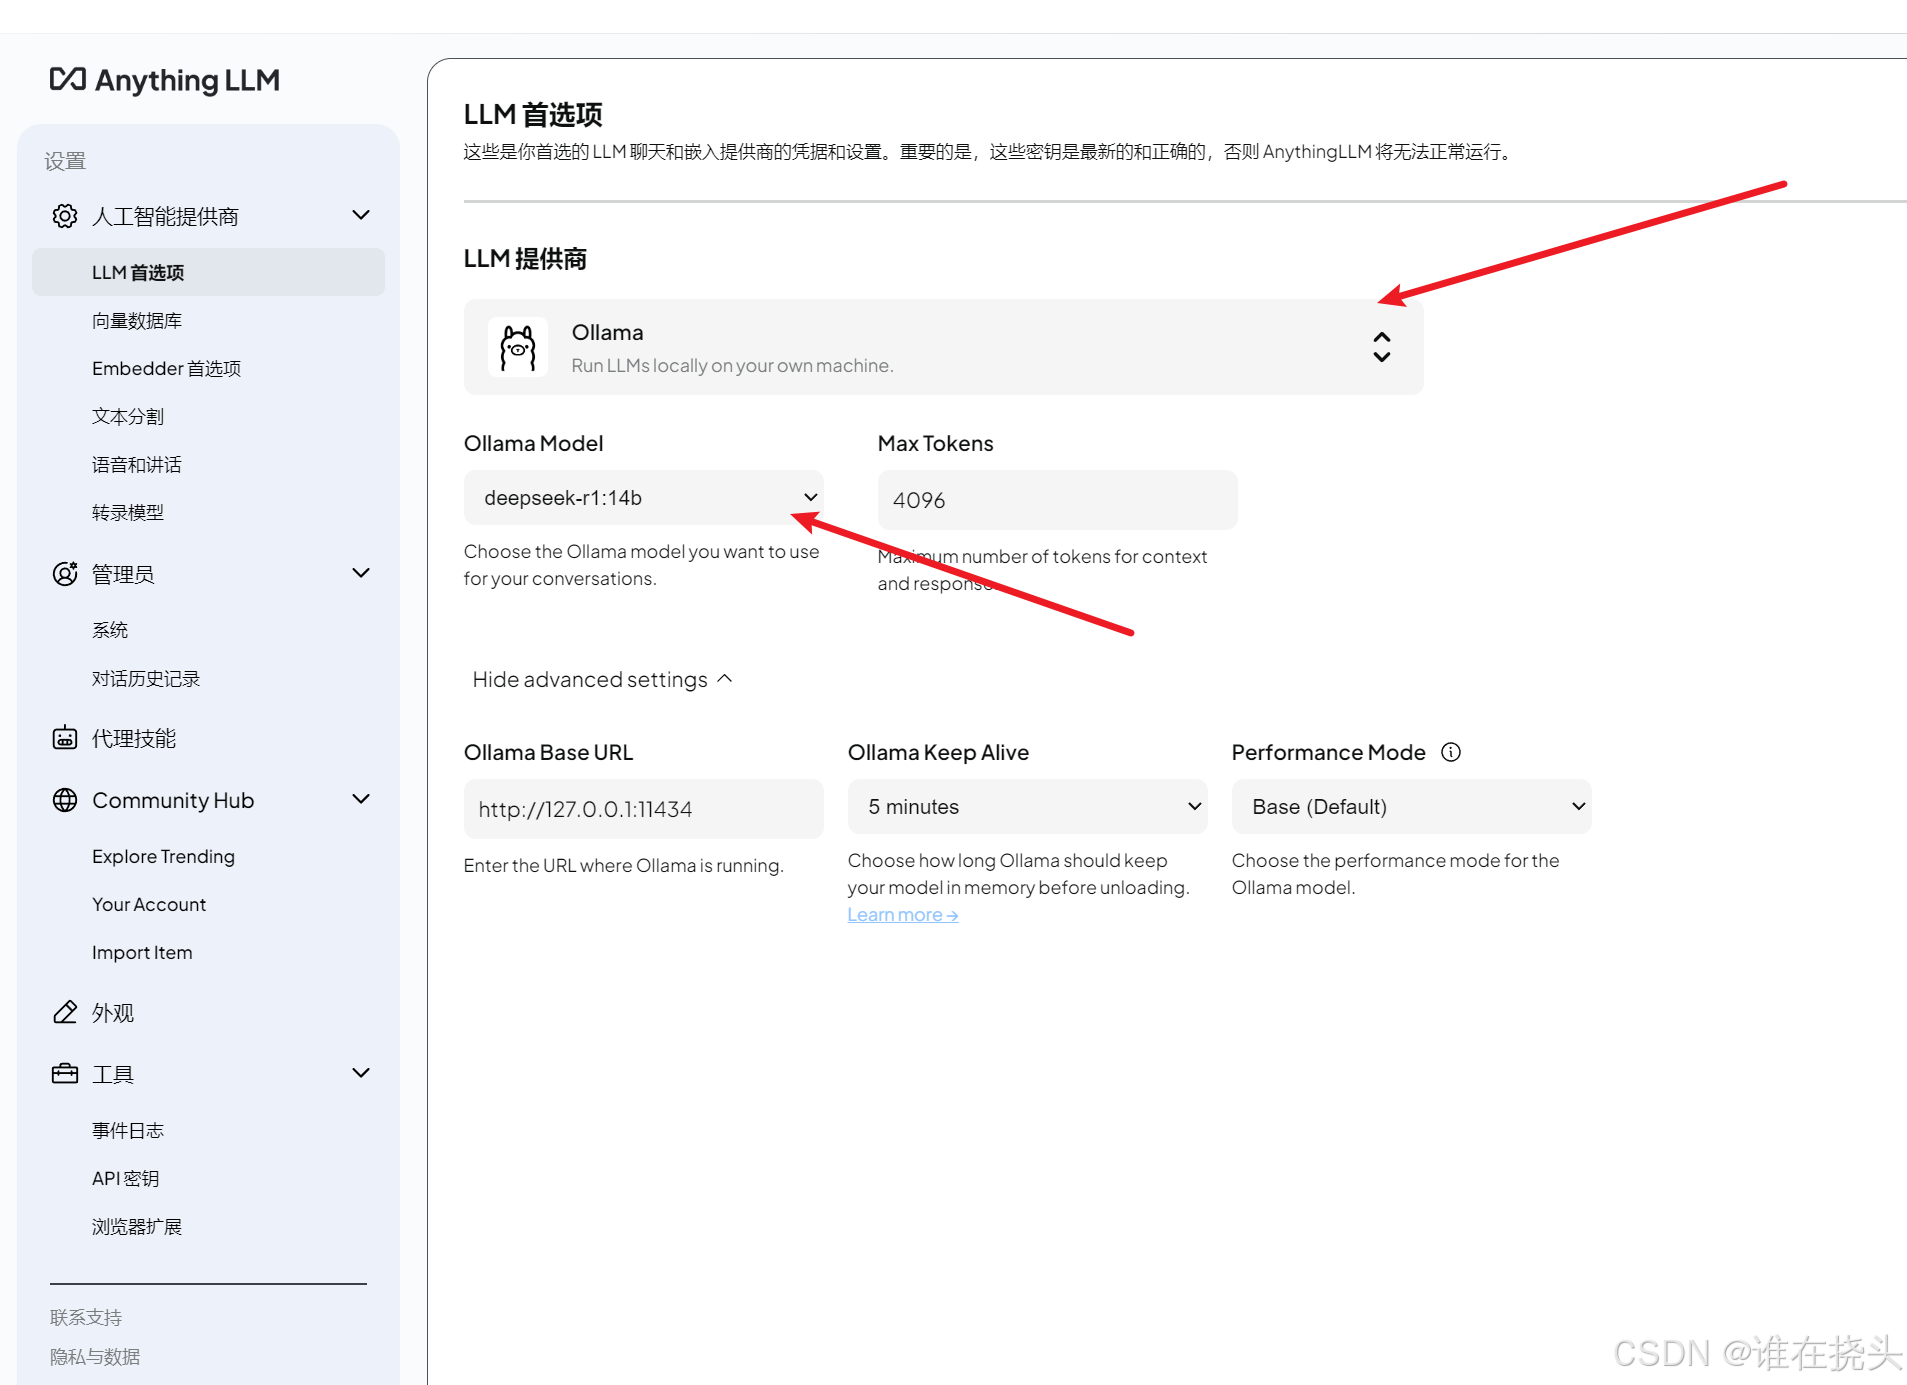Click the pencil icon for 外观
This screenshot has height=1385, width=1907.
pos(65,1012)
